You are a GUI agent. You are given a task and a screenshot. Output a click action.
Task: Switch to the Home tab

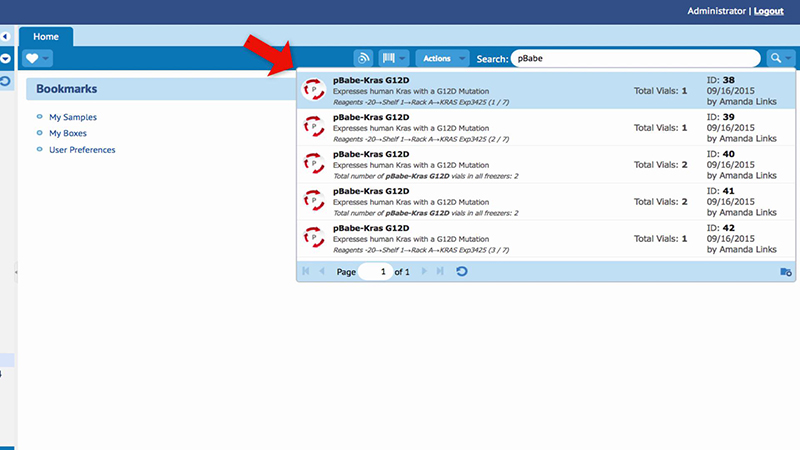[x=46, y=37]
